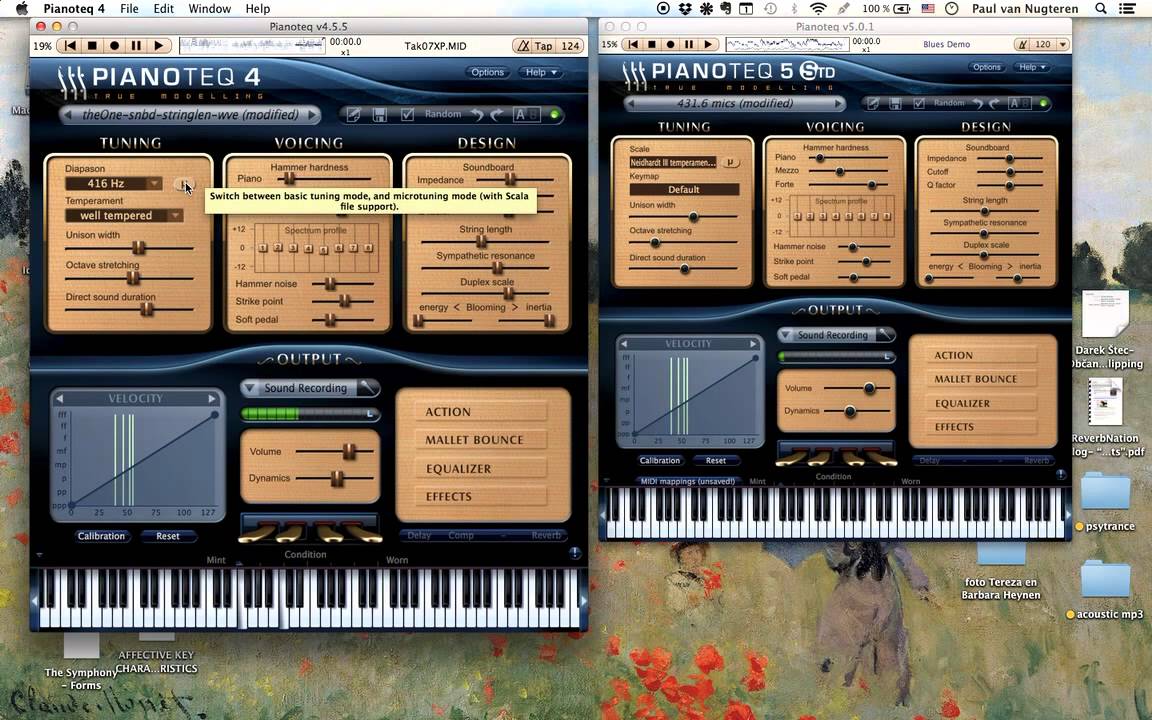Open the Help dropdown in Pianoteq 4
The width and height of the screenshot is (1152, 720).
click(x=541, y=72)
